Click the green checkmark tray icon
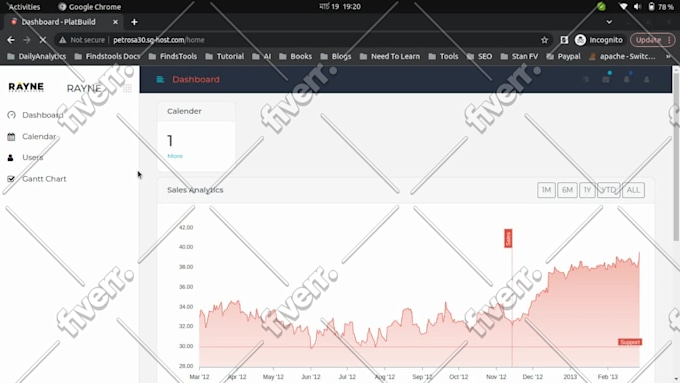The image size is (680, 383). [601, 7]
